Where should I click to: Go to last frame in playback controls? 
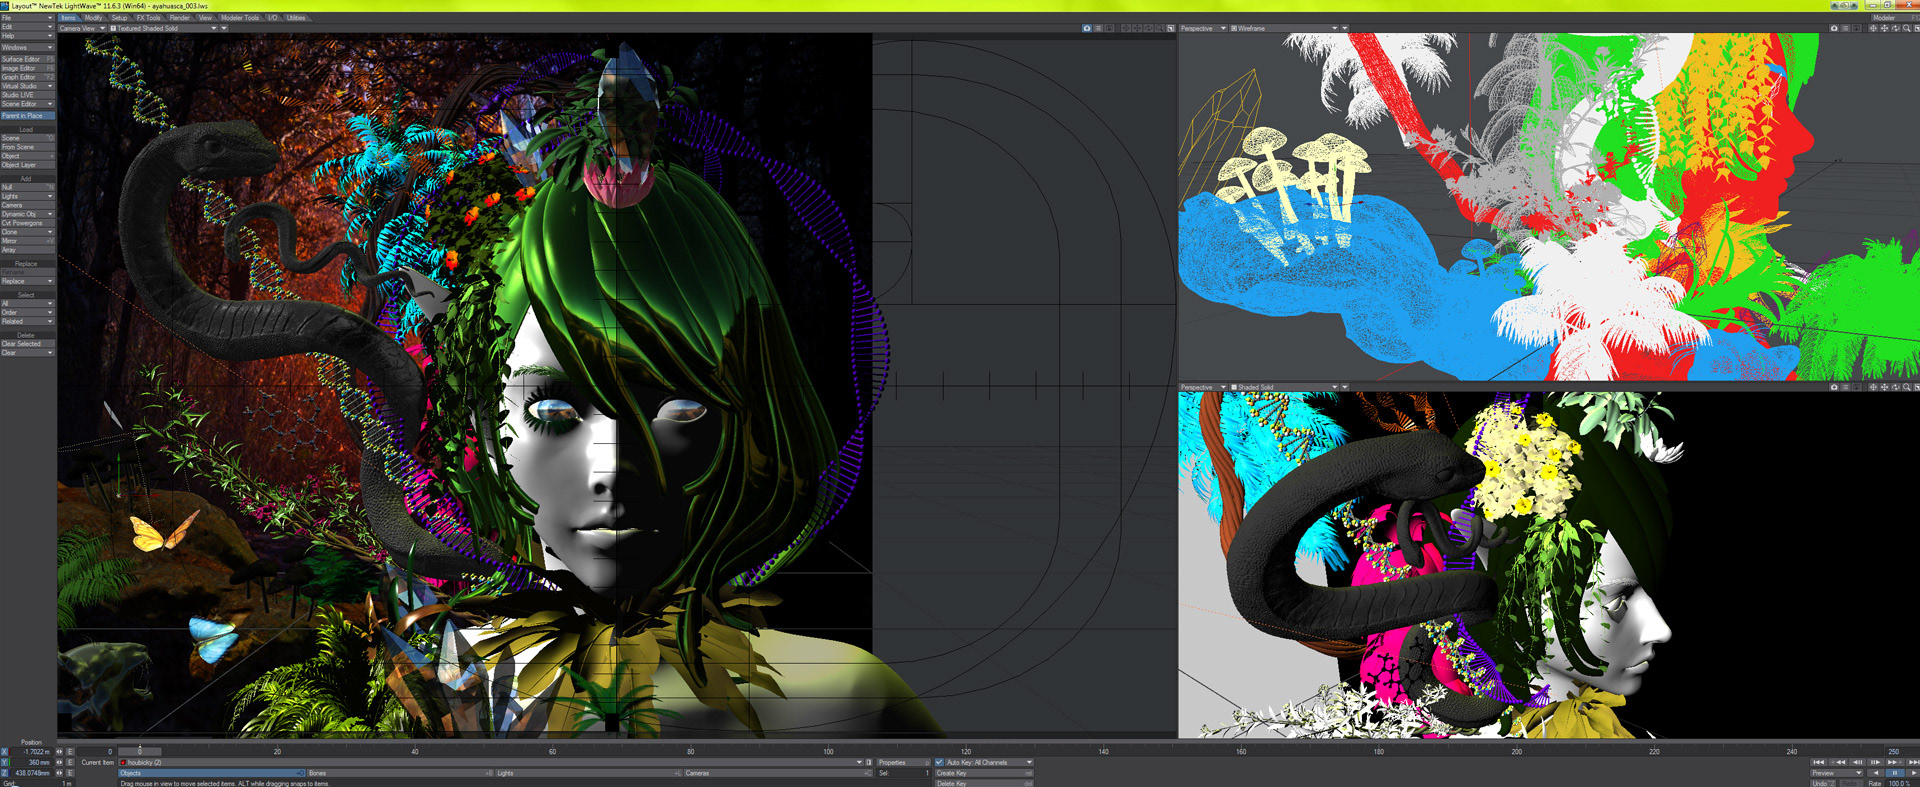[x=1914, y=762]
